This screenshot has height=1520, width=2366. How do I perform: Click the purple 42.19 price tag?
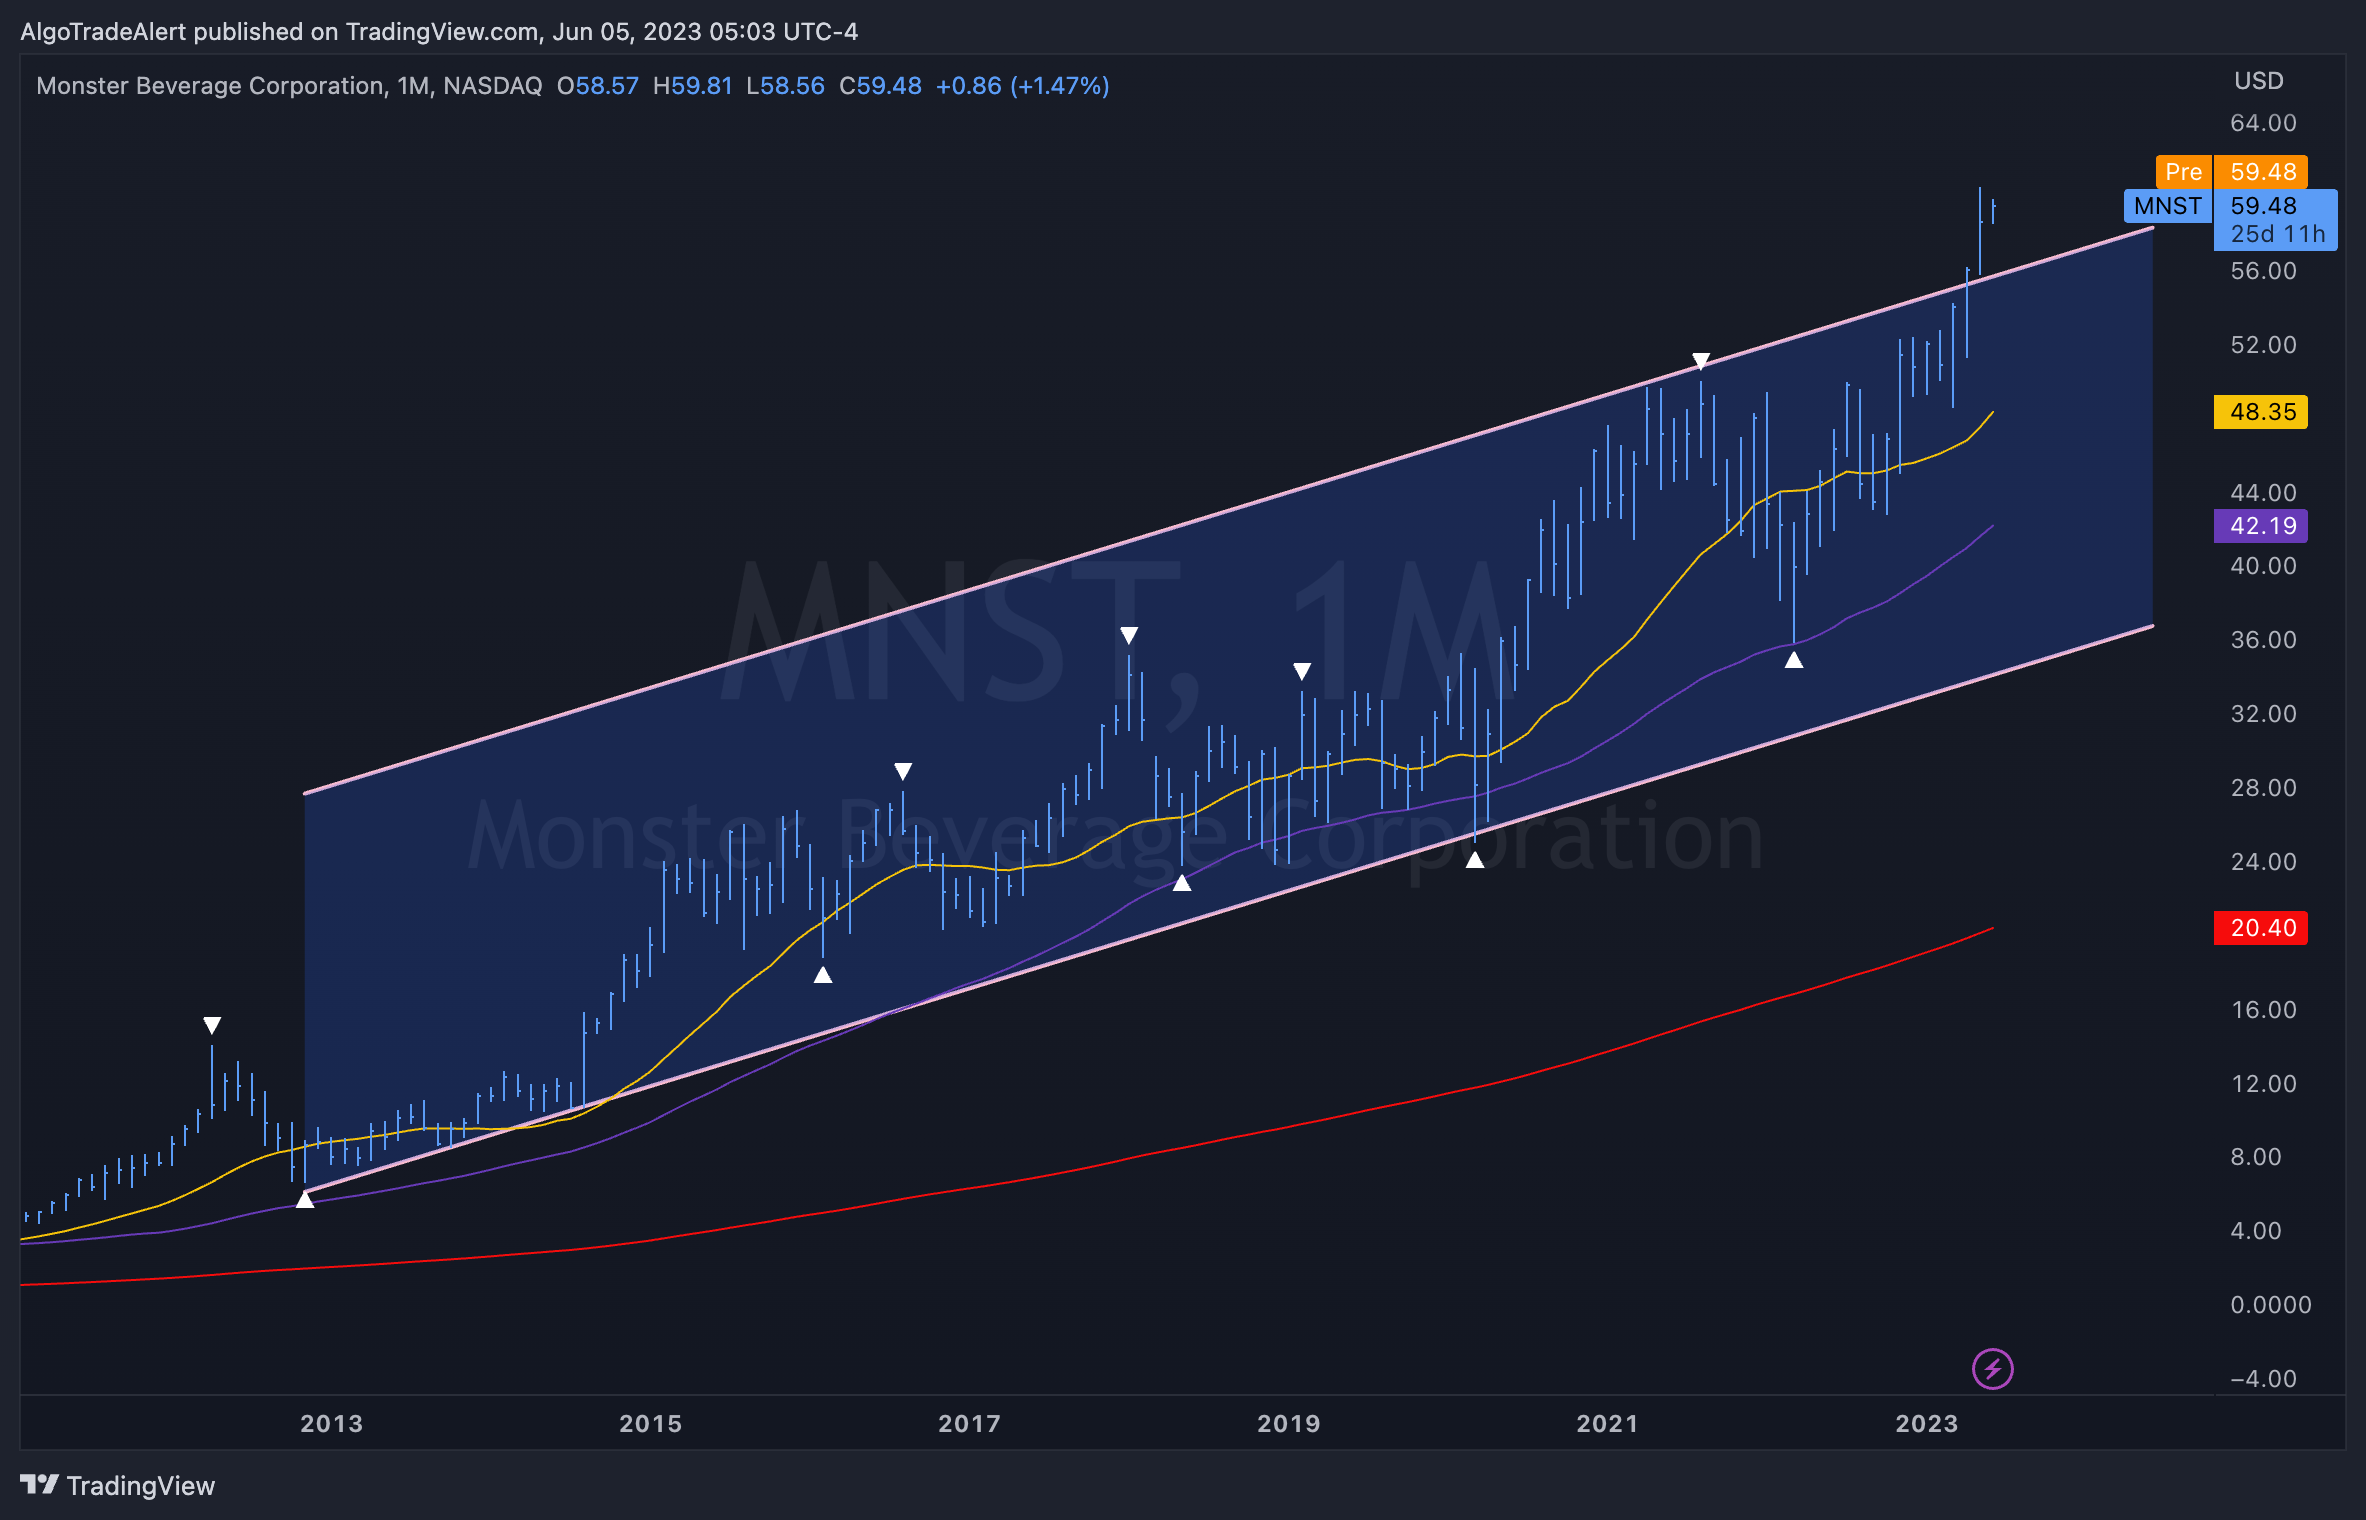(x=2261, y=526)
